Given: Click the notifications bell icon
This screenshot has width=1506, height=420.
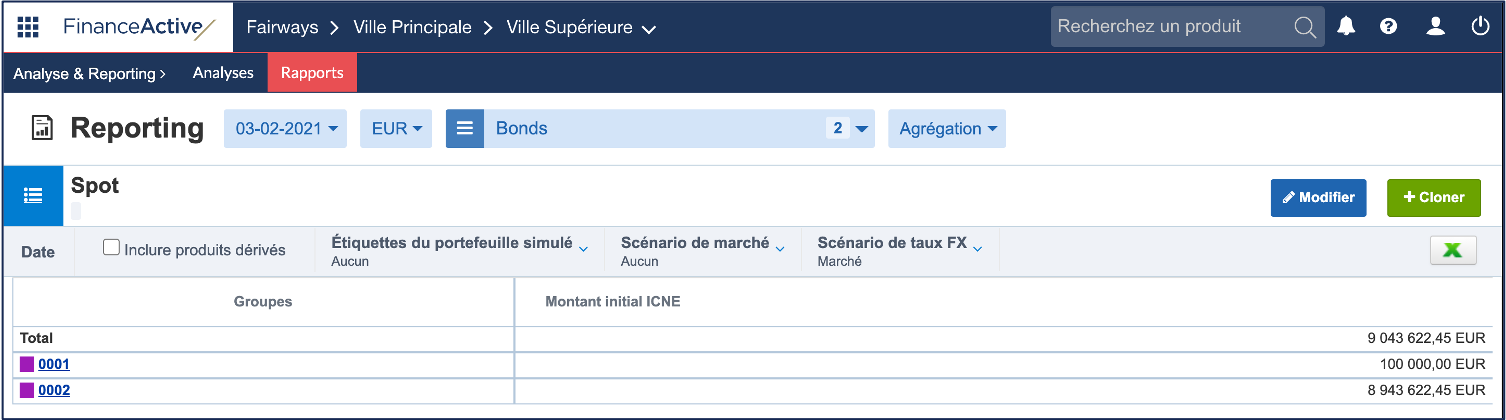Looking at the screenshot, I should [x=1347, y=27].
